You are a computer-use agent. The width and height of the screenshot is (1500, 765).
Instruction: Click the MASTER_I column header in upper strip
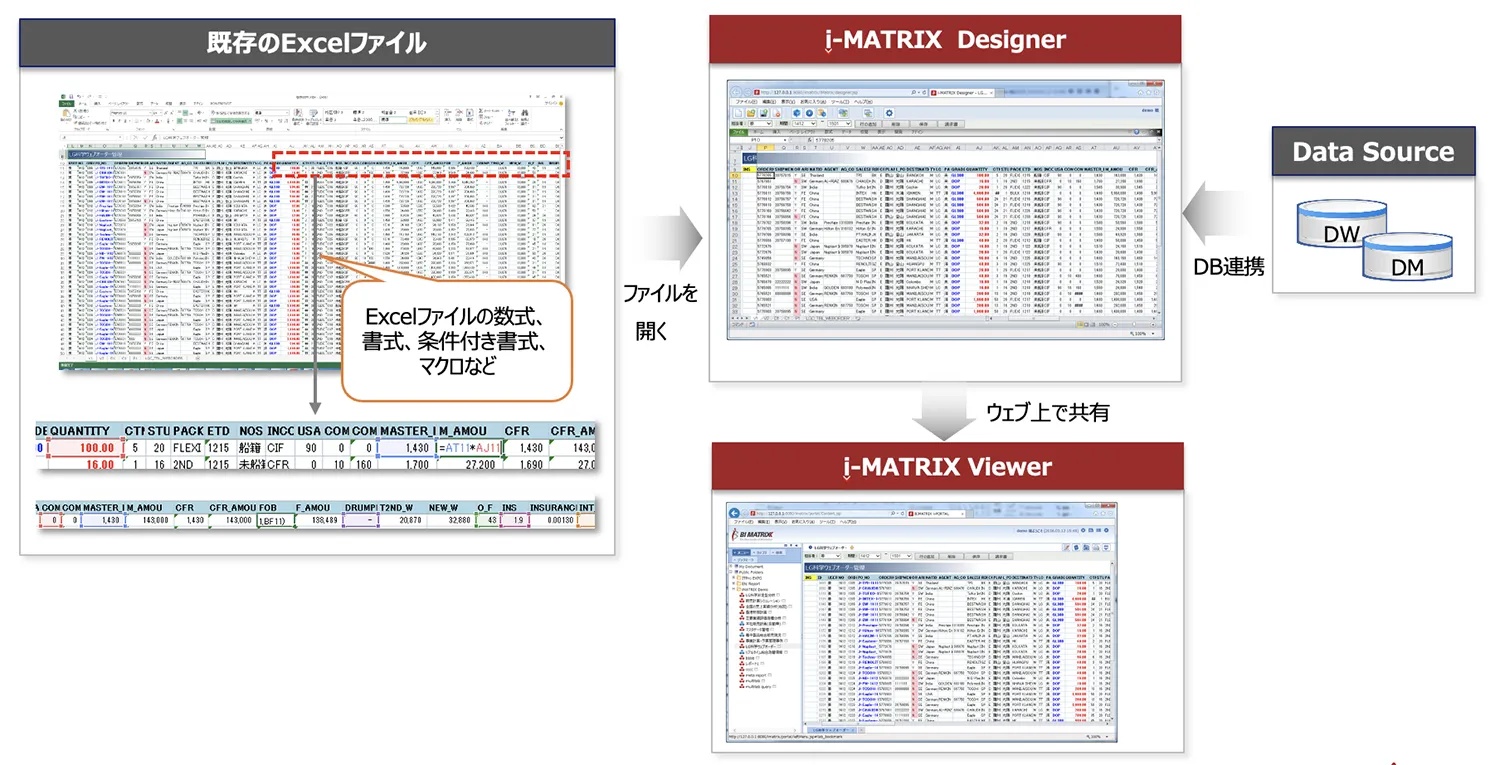pyautogui.click(x=408, y=431)
